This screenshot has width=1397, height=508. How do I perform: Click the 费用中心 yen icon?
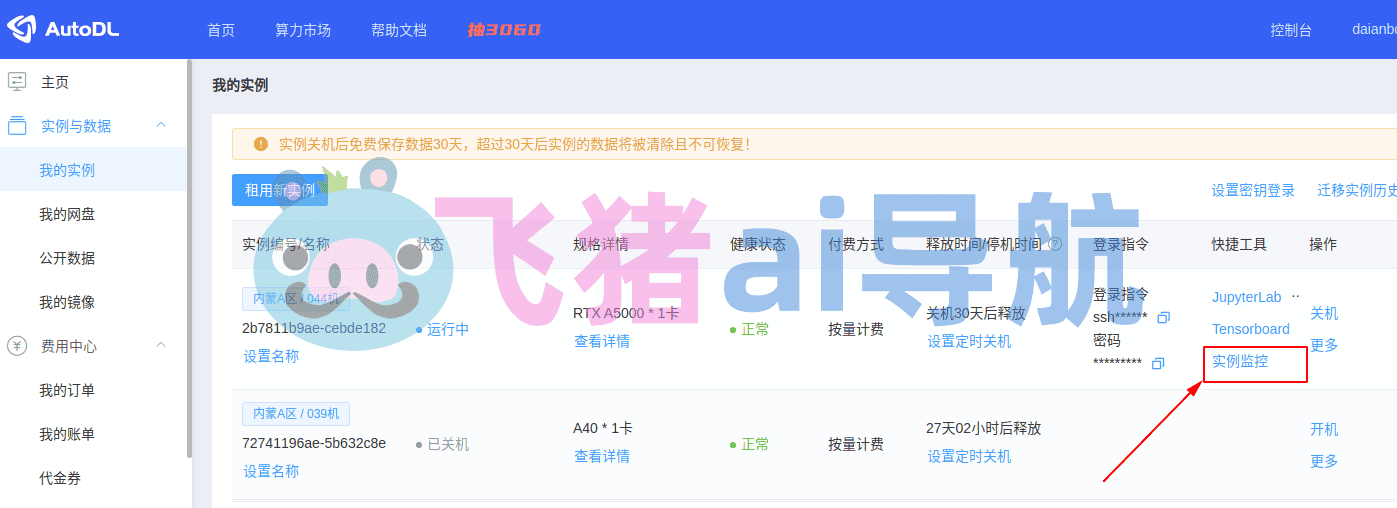coord(17,346)
